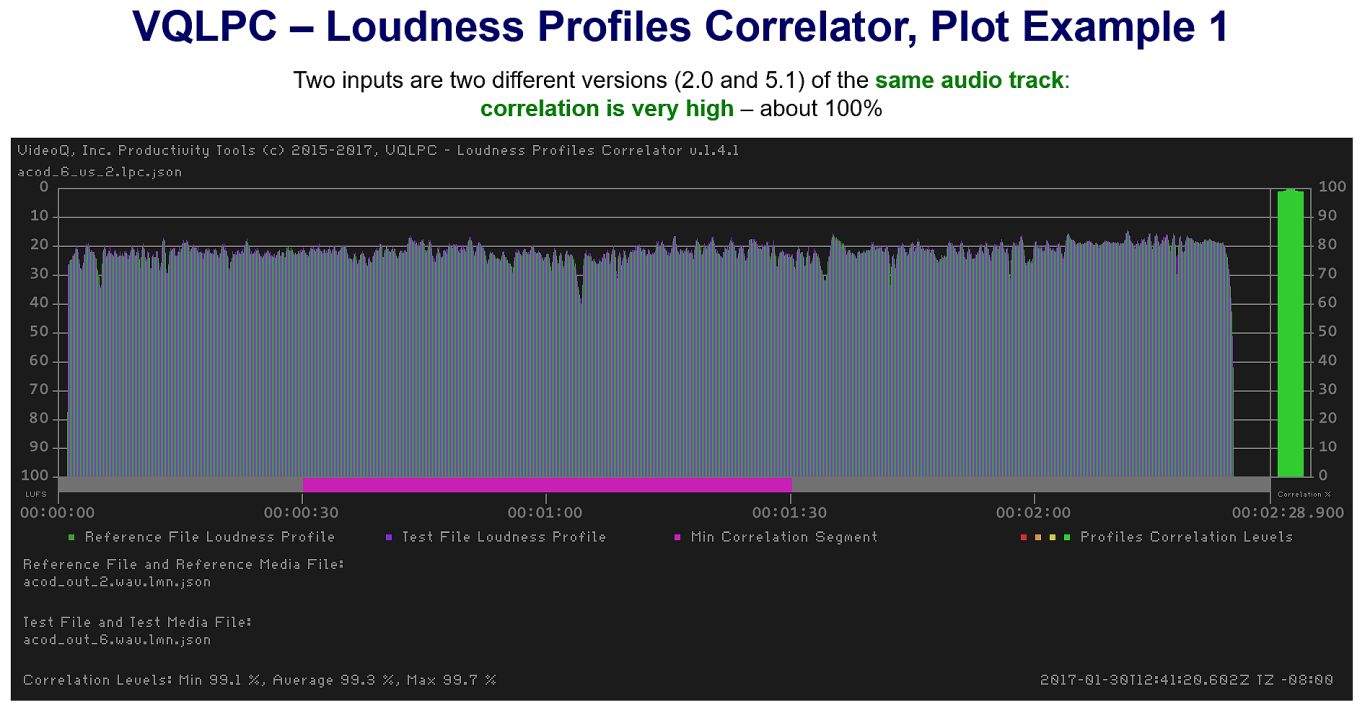Click the 00:01:00 timeline label
This screenshot has width=1360, height=710.
tap(546, 512)
